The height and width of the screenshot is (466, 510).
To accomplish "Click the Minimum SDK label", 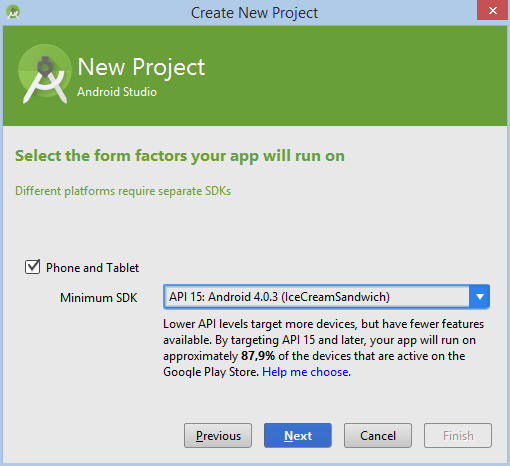I will tap(98, 298).
